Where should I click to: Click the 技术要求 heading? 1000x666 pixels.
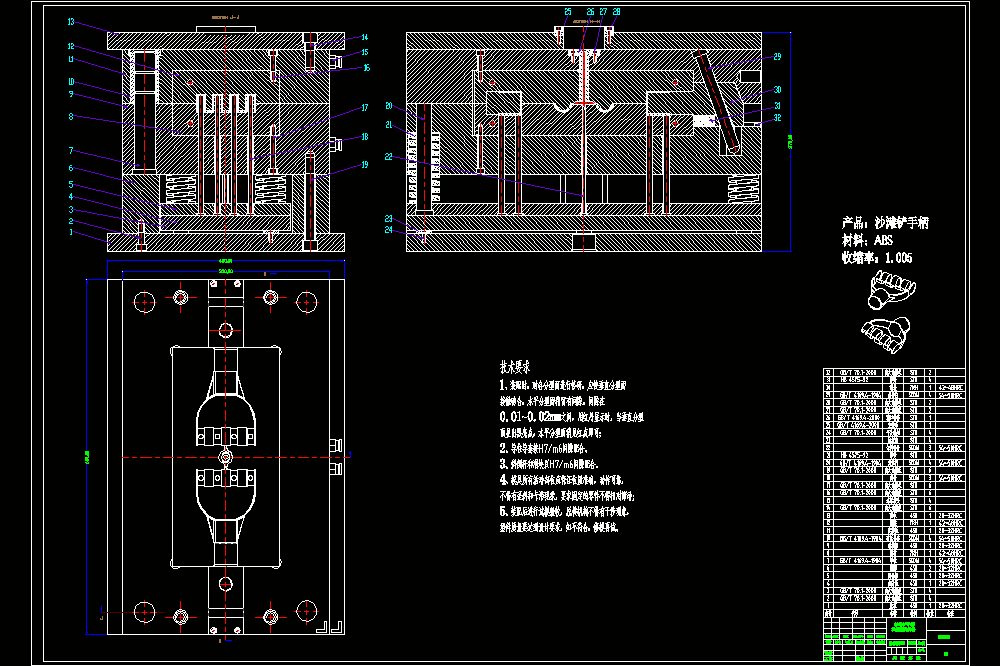pyautogui.click(x=515, y=367)
